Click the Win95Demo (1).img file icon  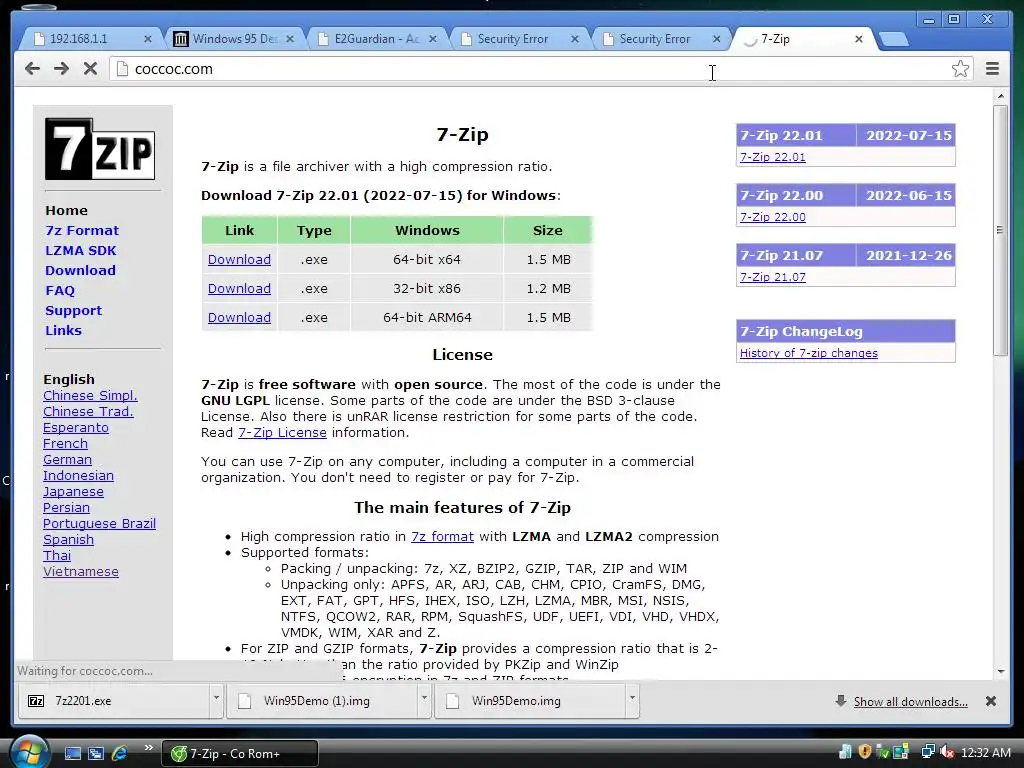coord(244,701)
